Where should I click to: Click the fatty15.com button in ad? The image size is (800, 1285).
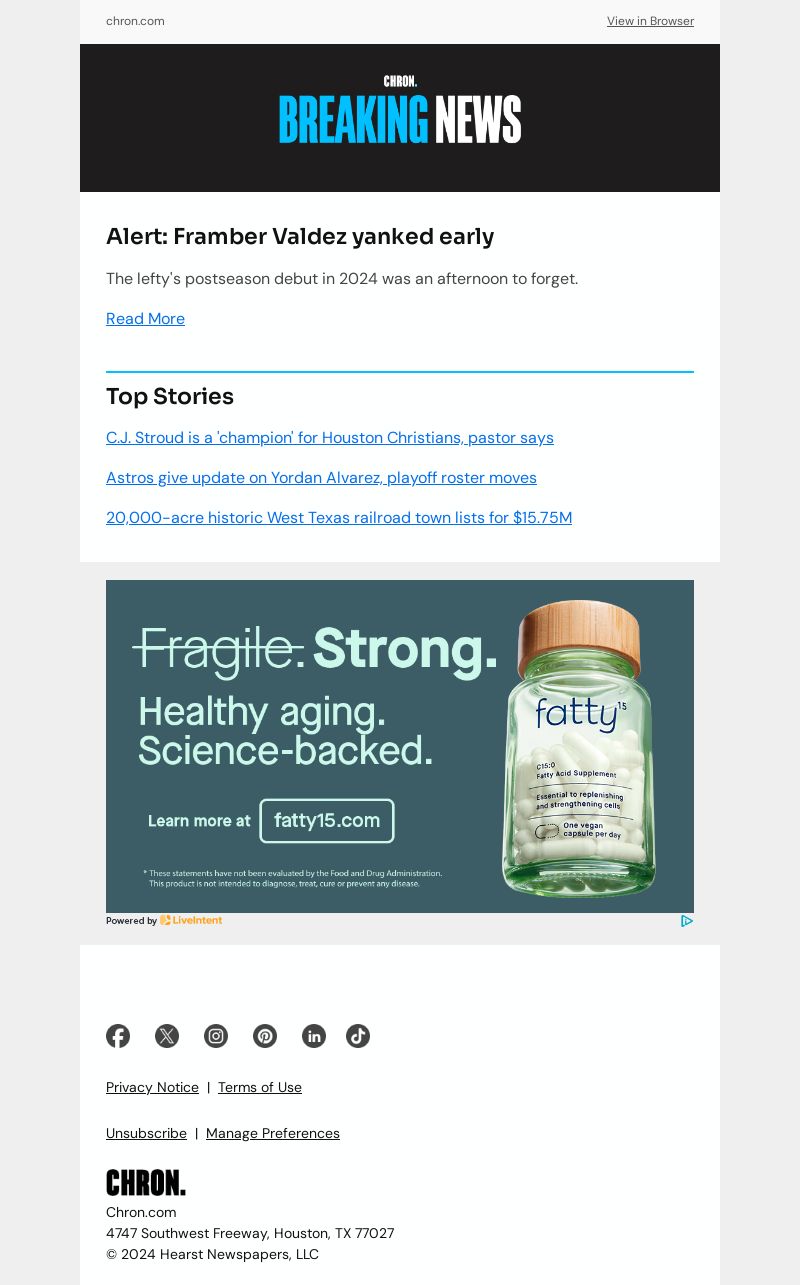(x=327, y=821)
